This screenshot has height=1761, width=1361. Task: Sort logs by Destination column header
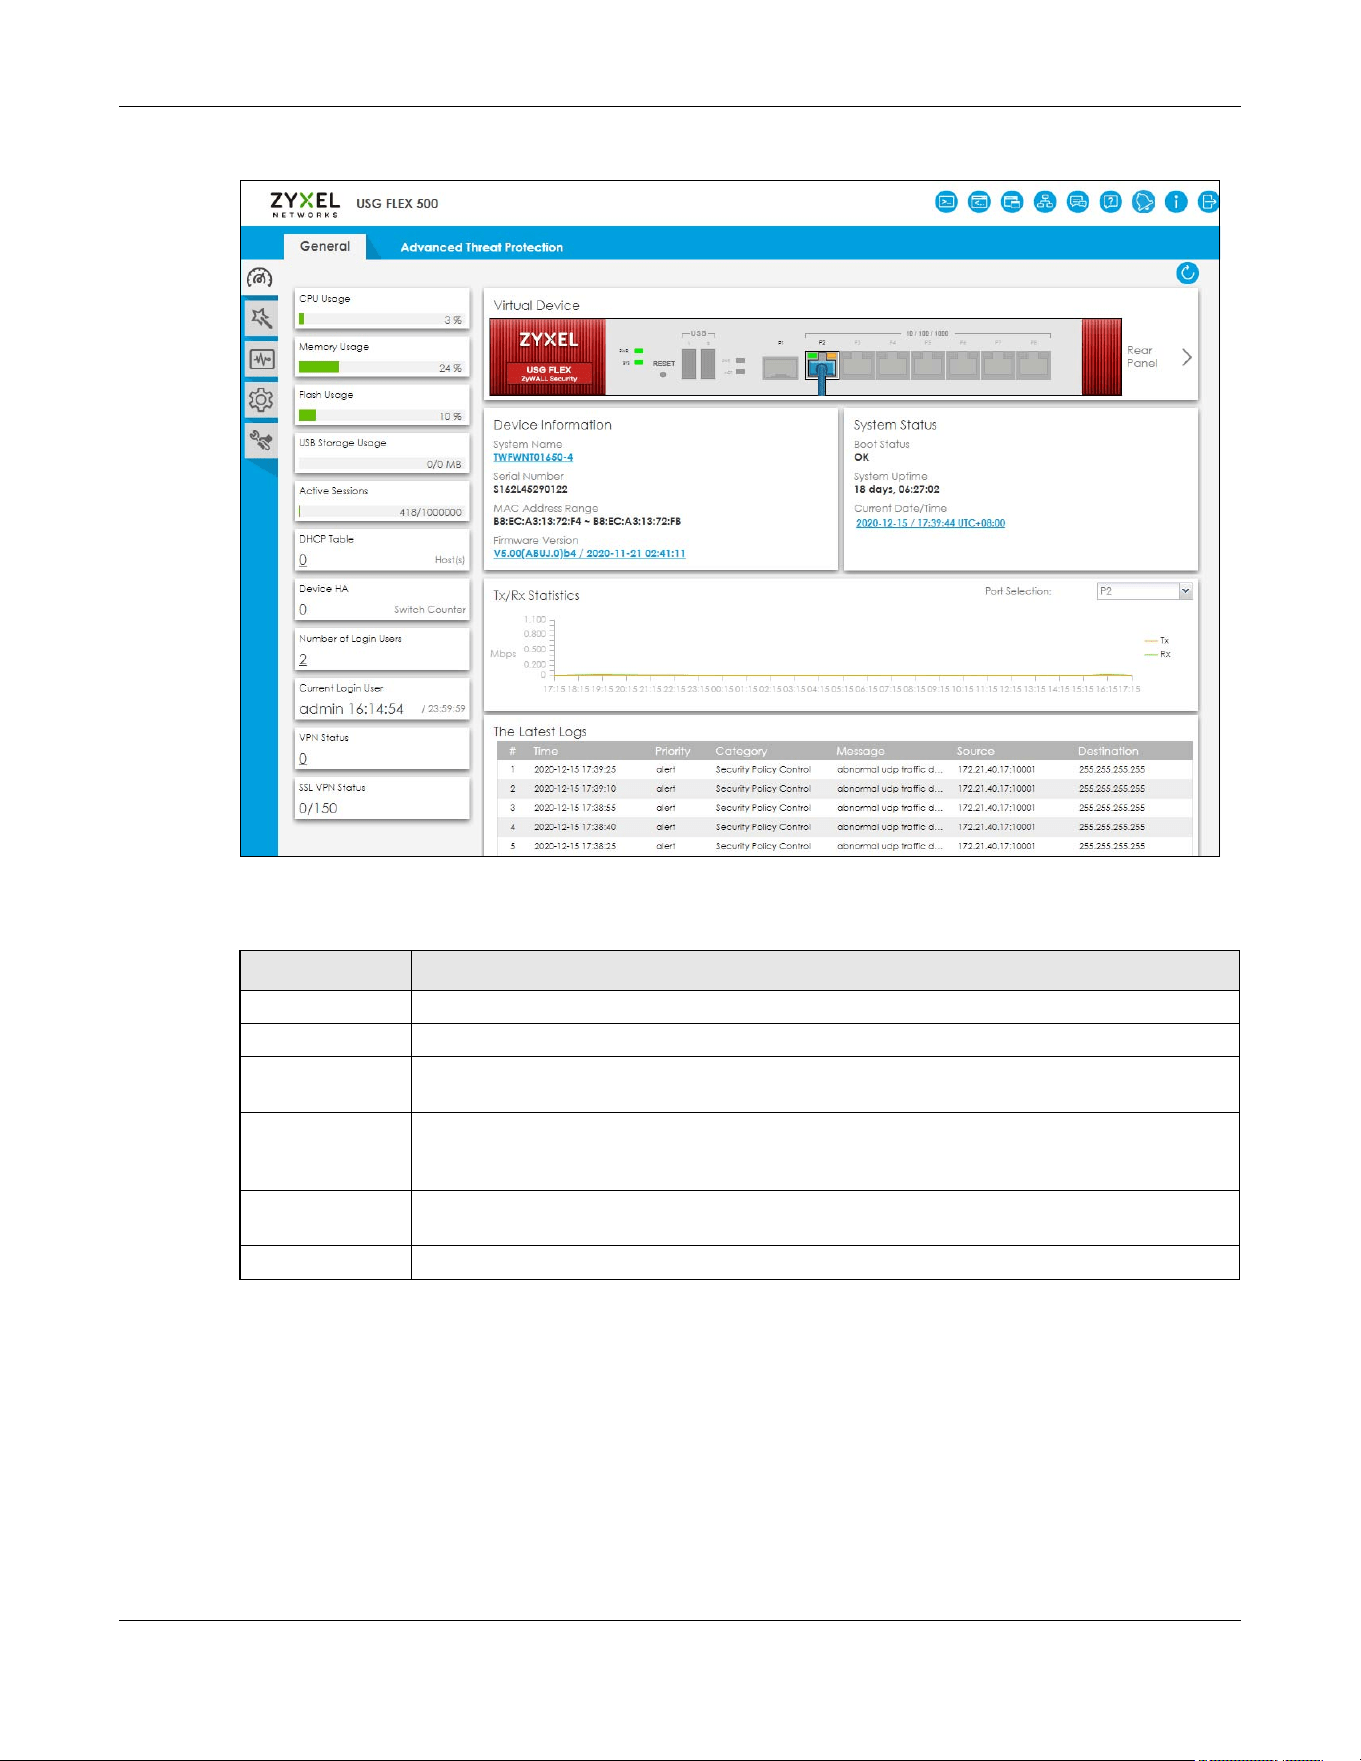tap(1108, 751)
